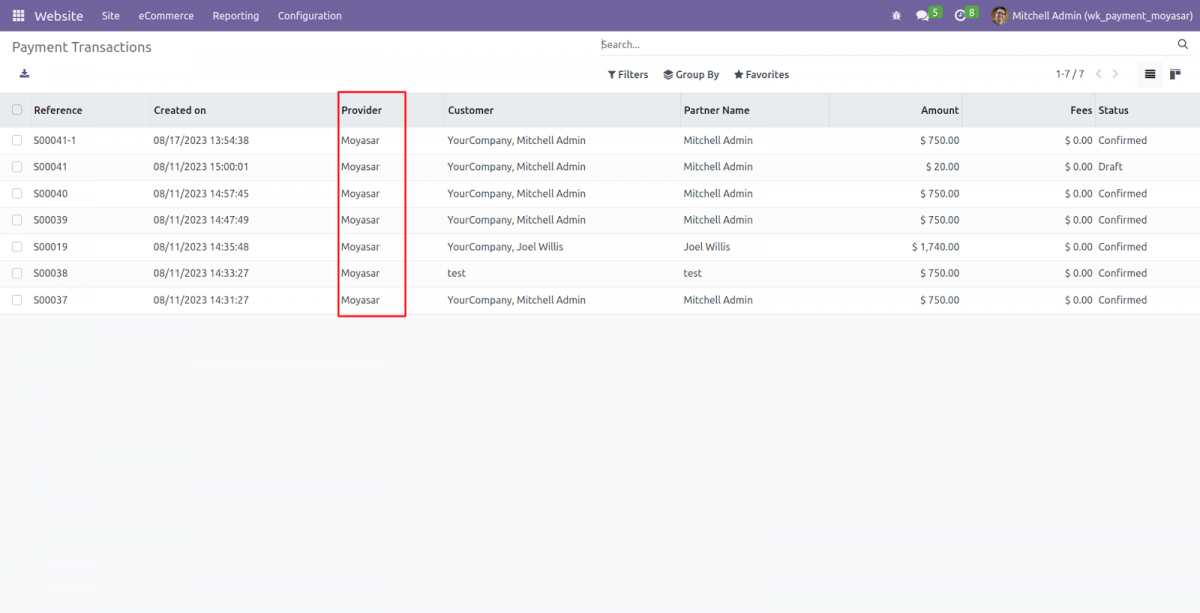Click the Payment Transactions breadcrumb title
Screen dimensions: 1200x613
[82, 47]
